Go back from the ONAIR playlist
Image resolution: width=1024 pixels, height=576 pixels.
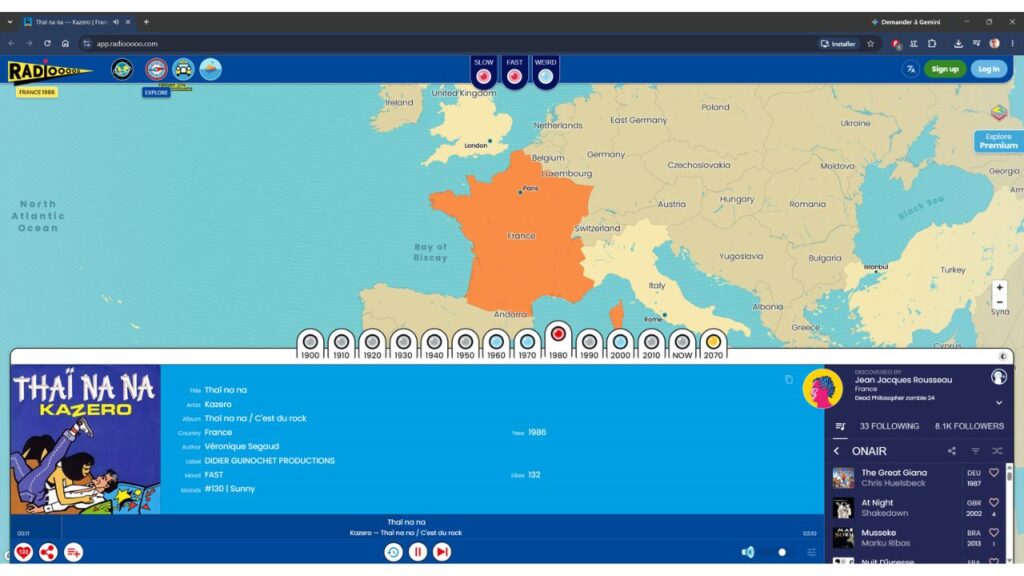tap(837, 451)
